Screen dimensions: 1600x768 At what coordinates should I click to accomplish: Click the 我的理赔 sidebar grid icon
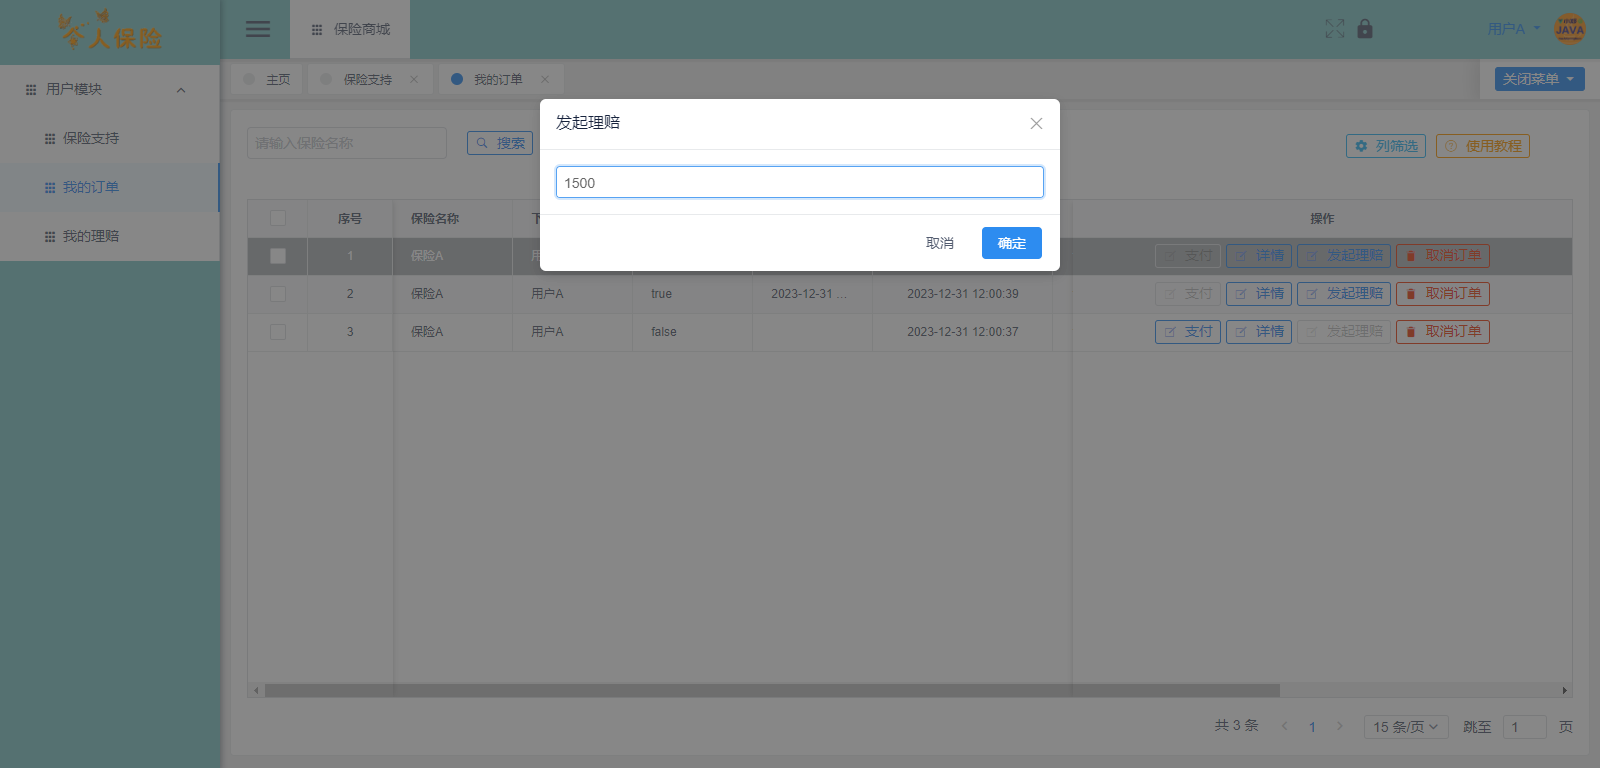(50, 237)
